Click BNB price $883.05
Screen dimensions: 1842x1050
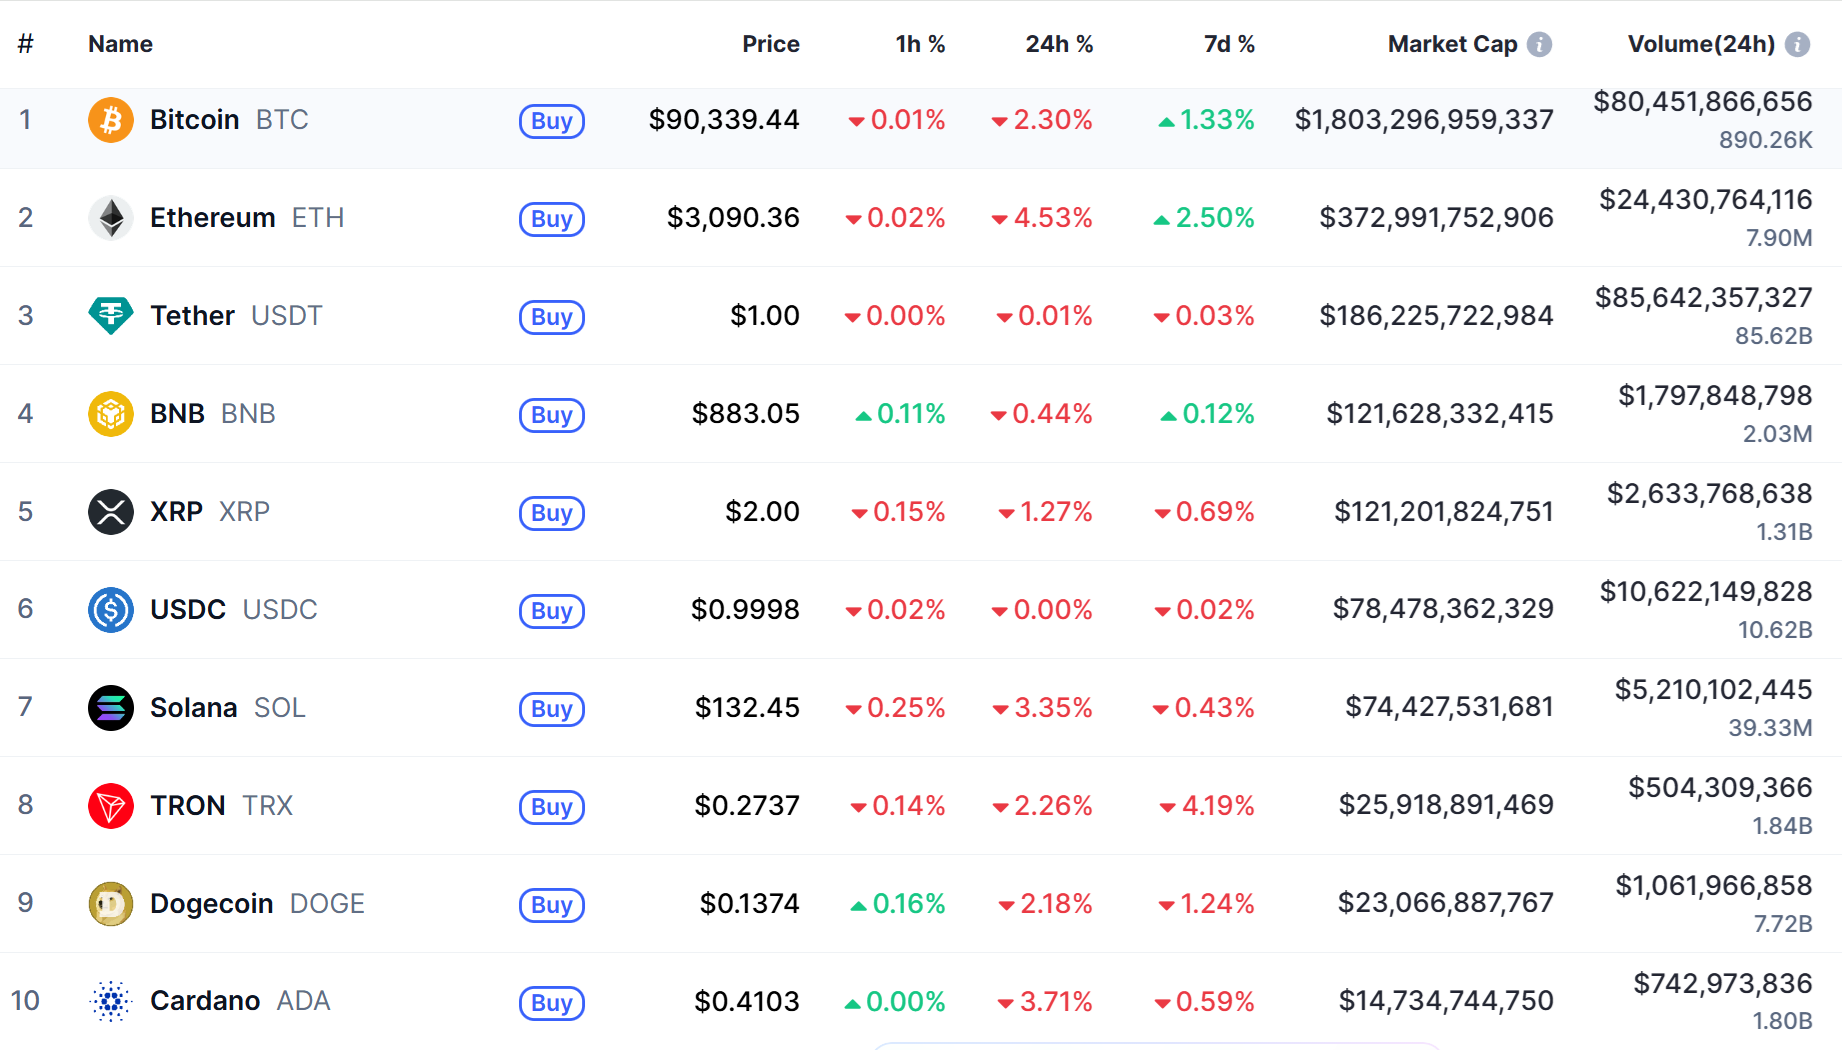click(x=746, y=414)
